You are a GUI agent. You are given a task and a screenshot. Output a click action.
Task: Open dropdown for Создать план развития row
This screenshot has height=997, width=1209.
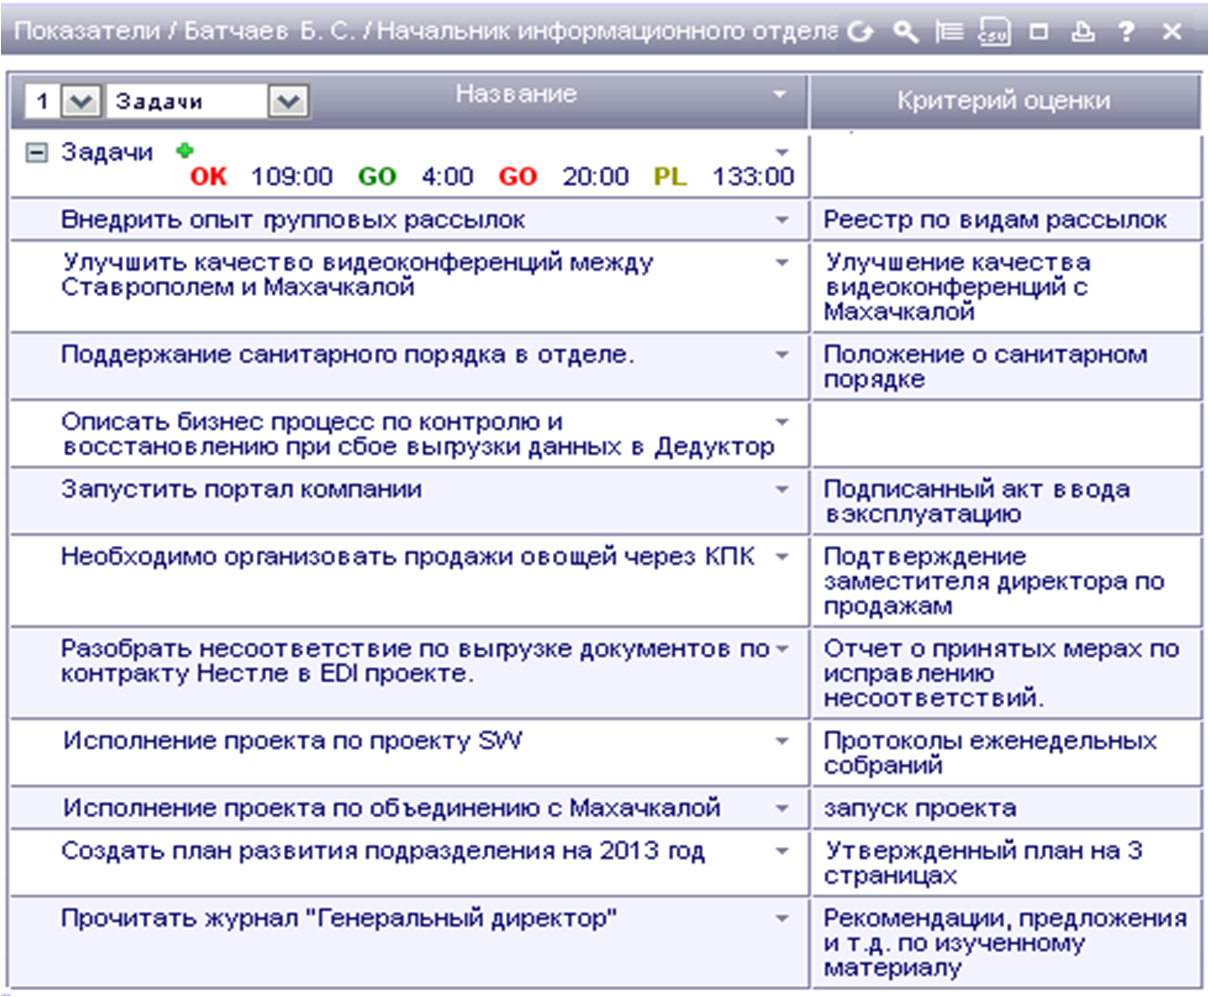point(783,852)
